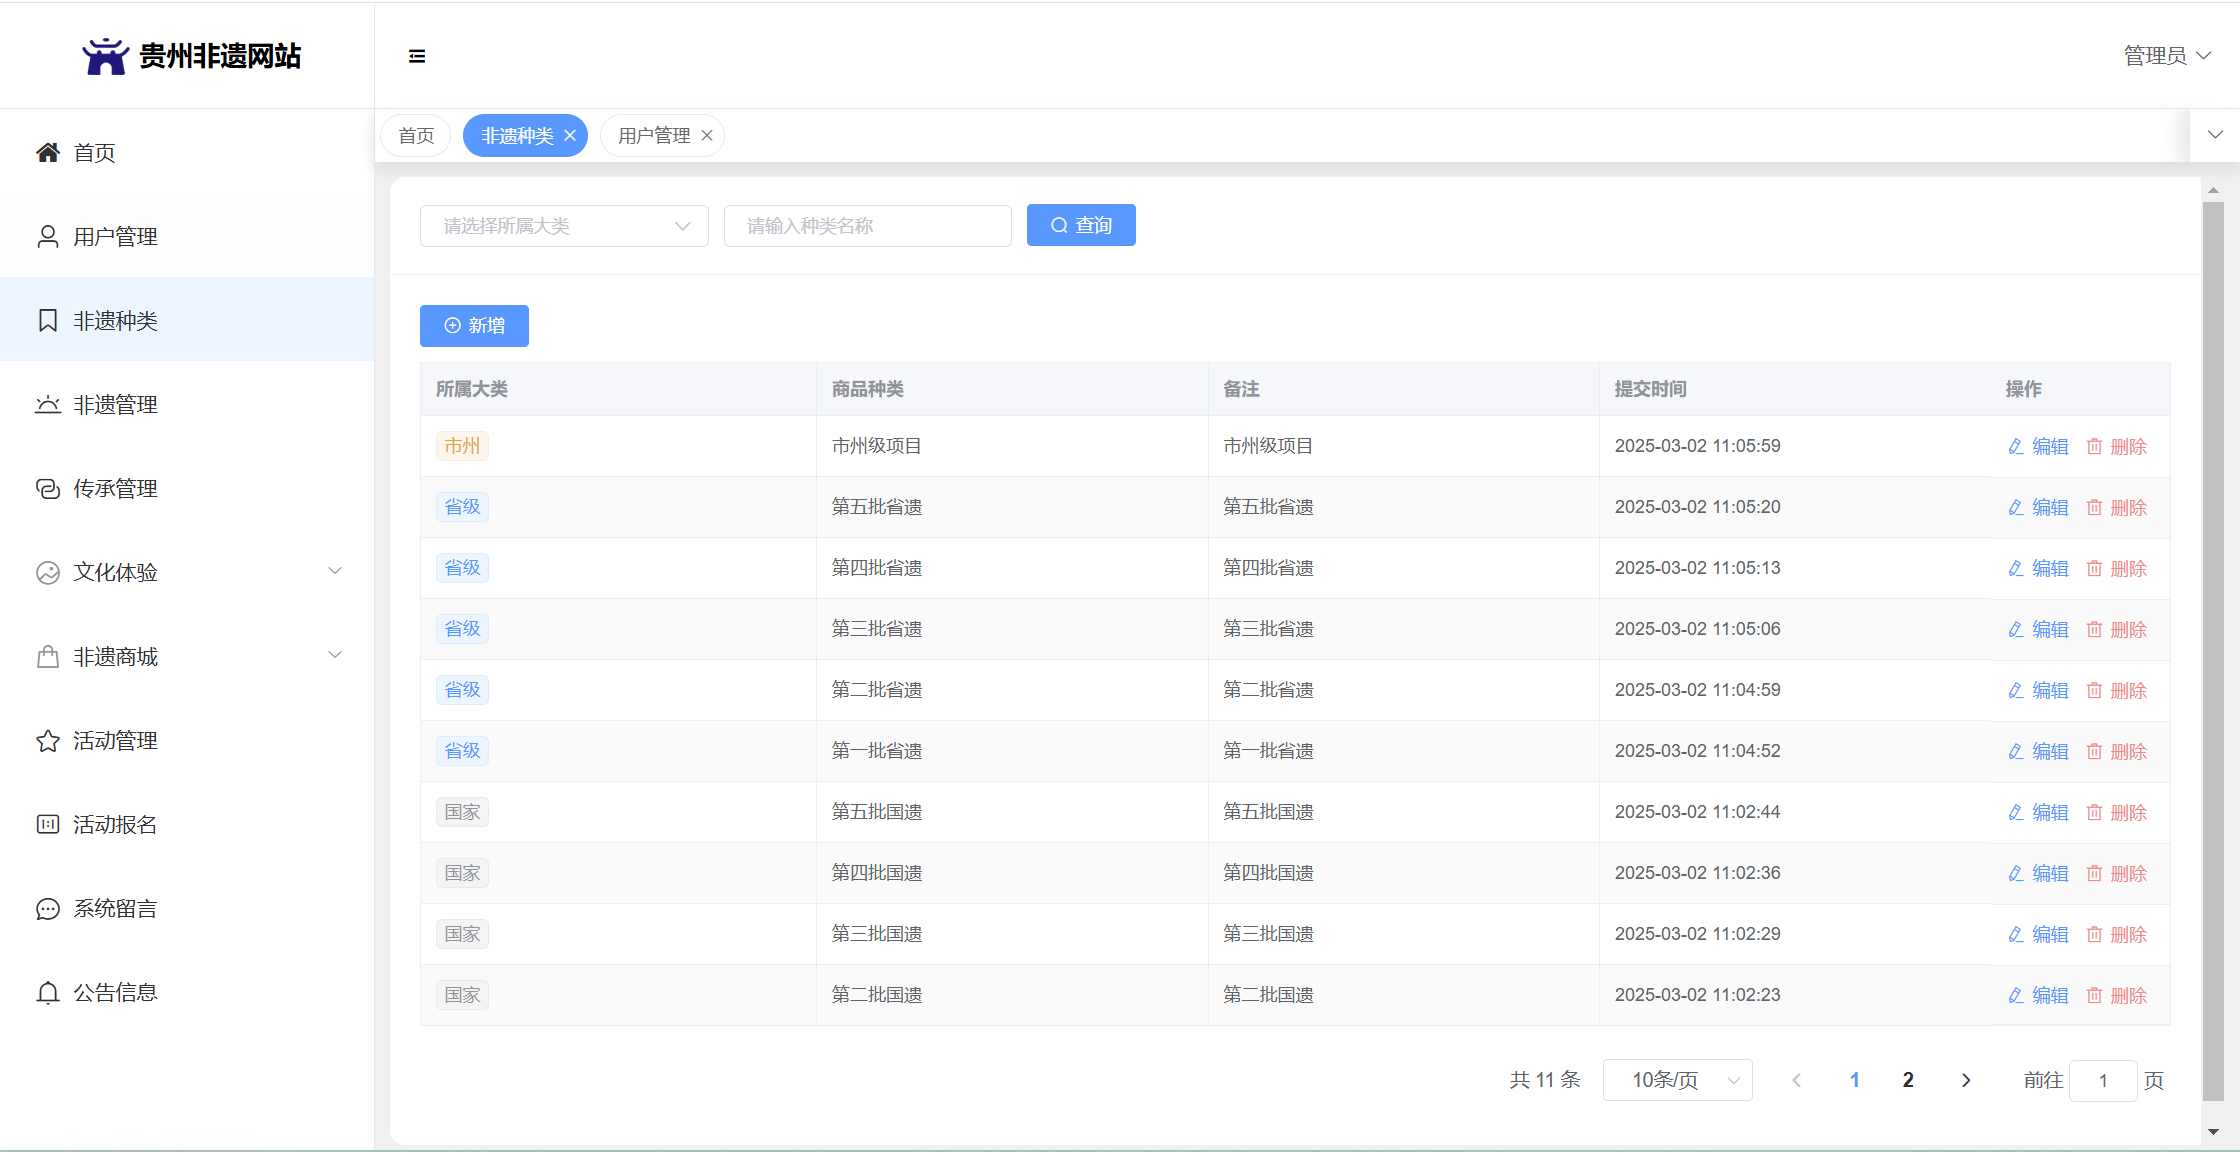Click the 请输入种类名称 input field
The image size is (2240, 1152).
tap(867, 226)
